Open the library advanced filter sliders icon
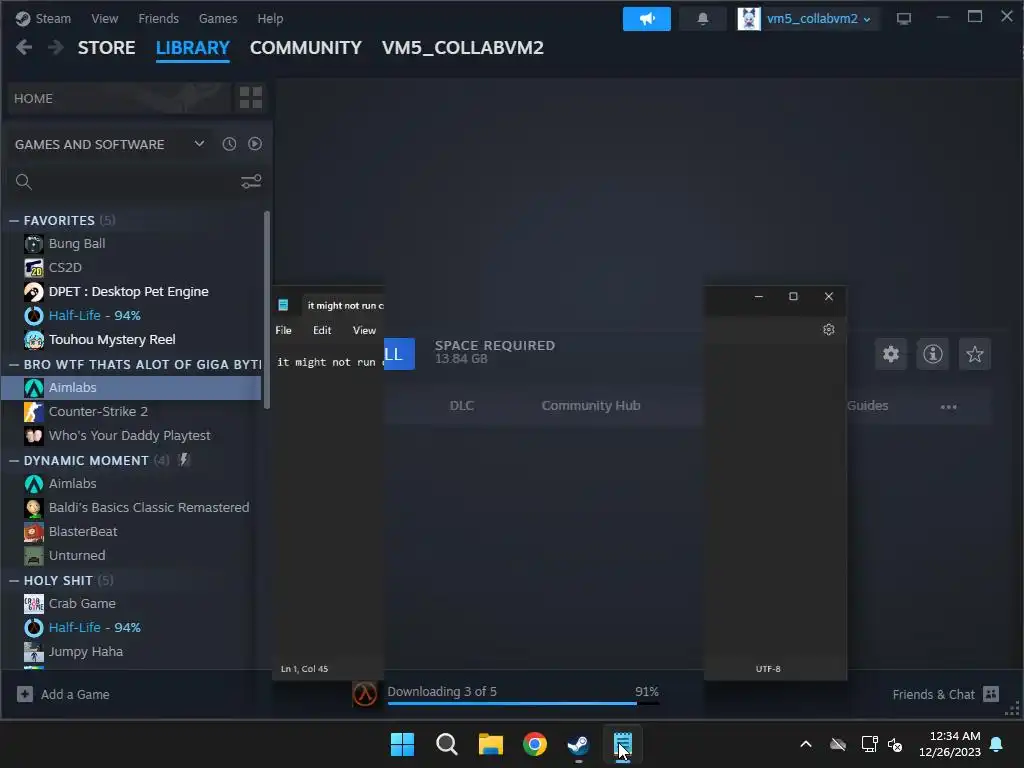 [x=251, y=182]
